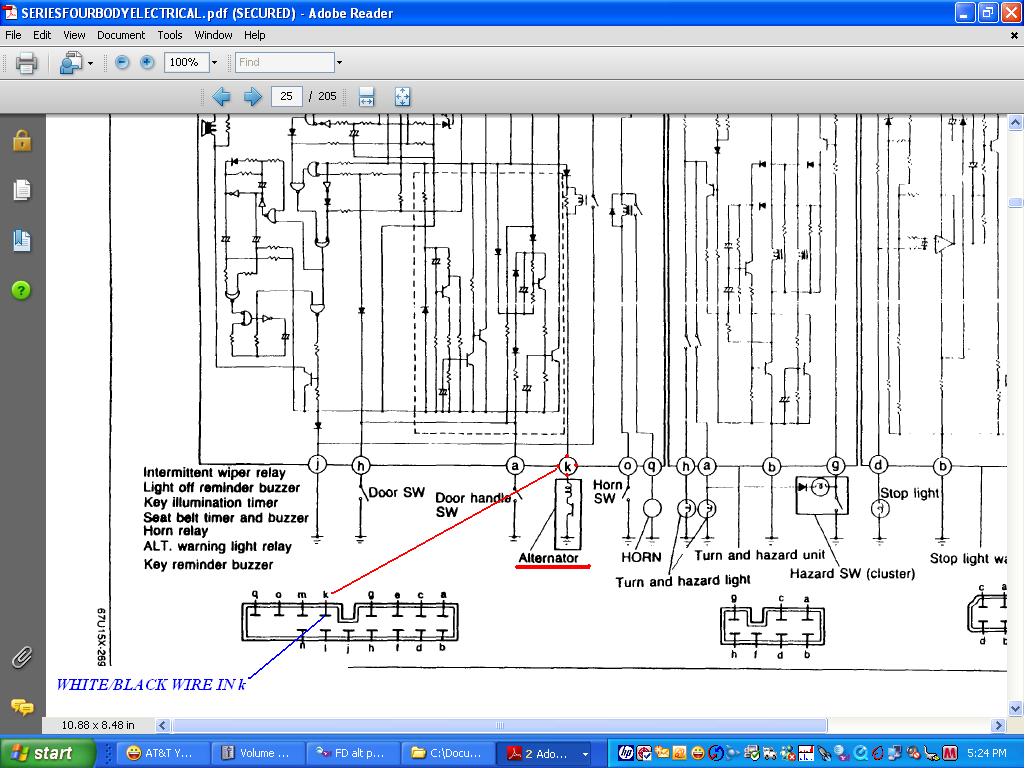Click the Zoom Out minus button

(x=122, y=62)
